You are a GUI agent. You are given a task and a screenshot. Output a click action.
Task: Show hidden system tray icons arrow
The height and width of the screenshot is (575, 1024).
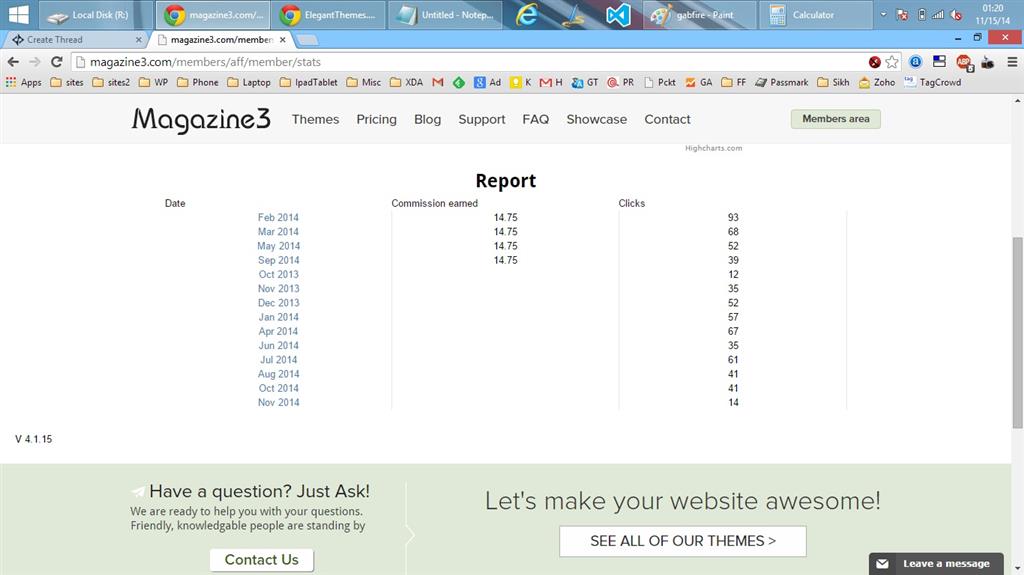883,14
